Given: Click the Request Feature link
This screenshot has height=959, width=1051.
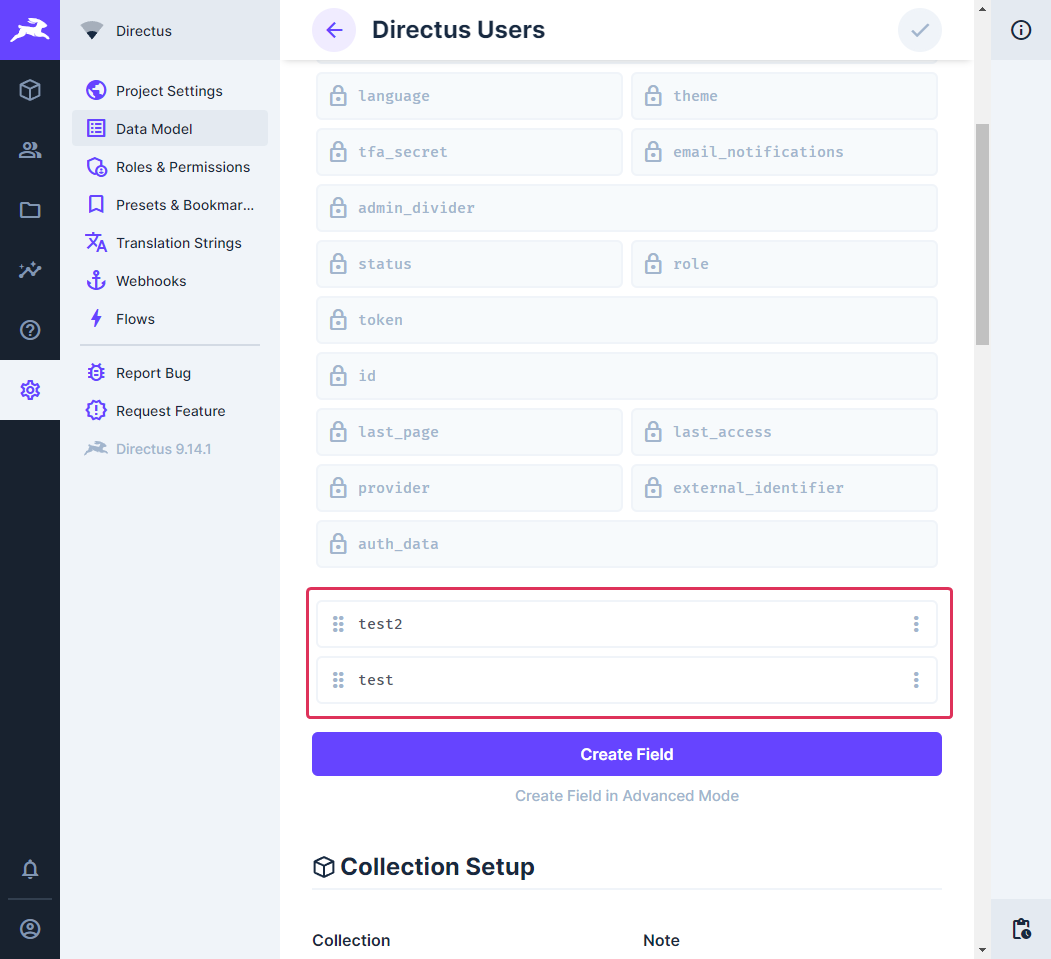Looking at the screenshot, I should (x=170, y=411).
